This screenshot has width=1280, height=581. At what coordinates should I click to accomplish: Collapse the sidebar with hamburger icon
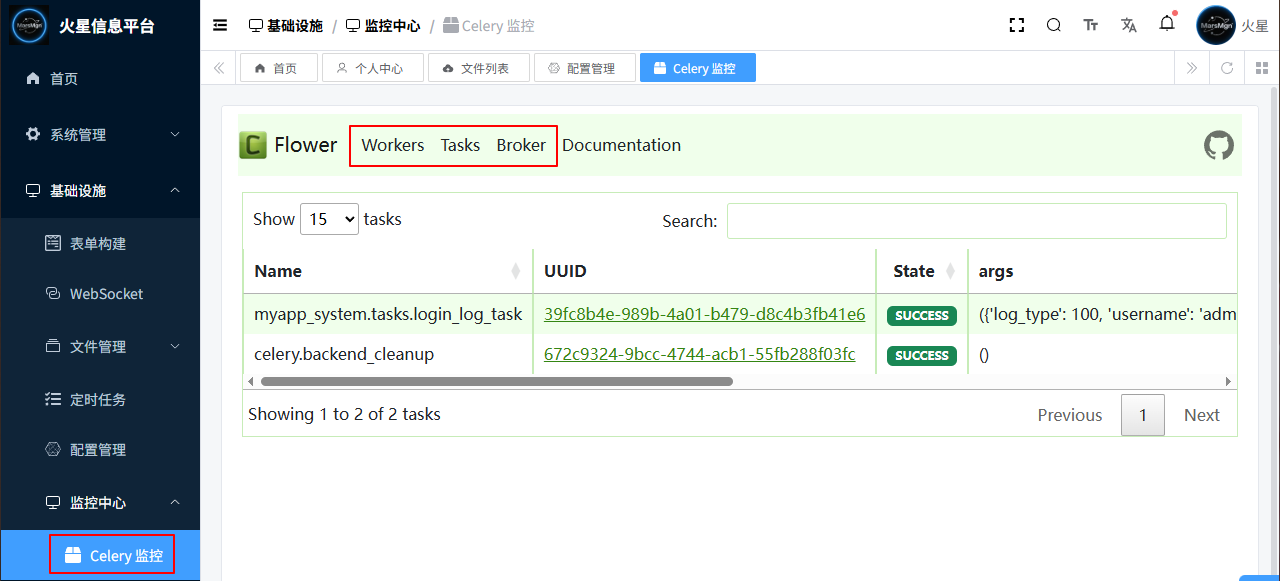pos(220,25)
